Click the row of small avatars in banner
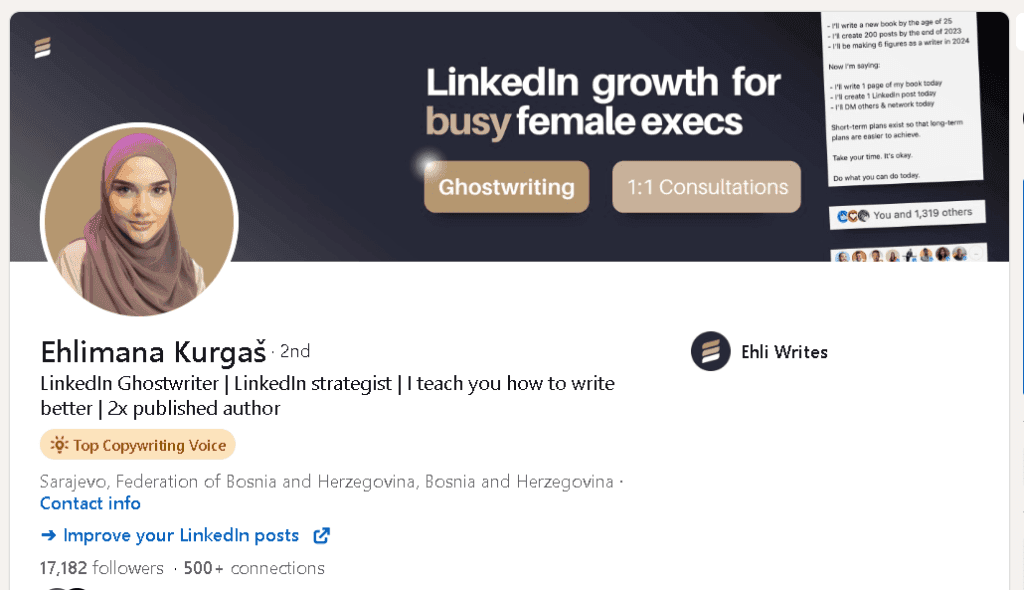Screen dimensions: 1024x590 [908, 255]
